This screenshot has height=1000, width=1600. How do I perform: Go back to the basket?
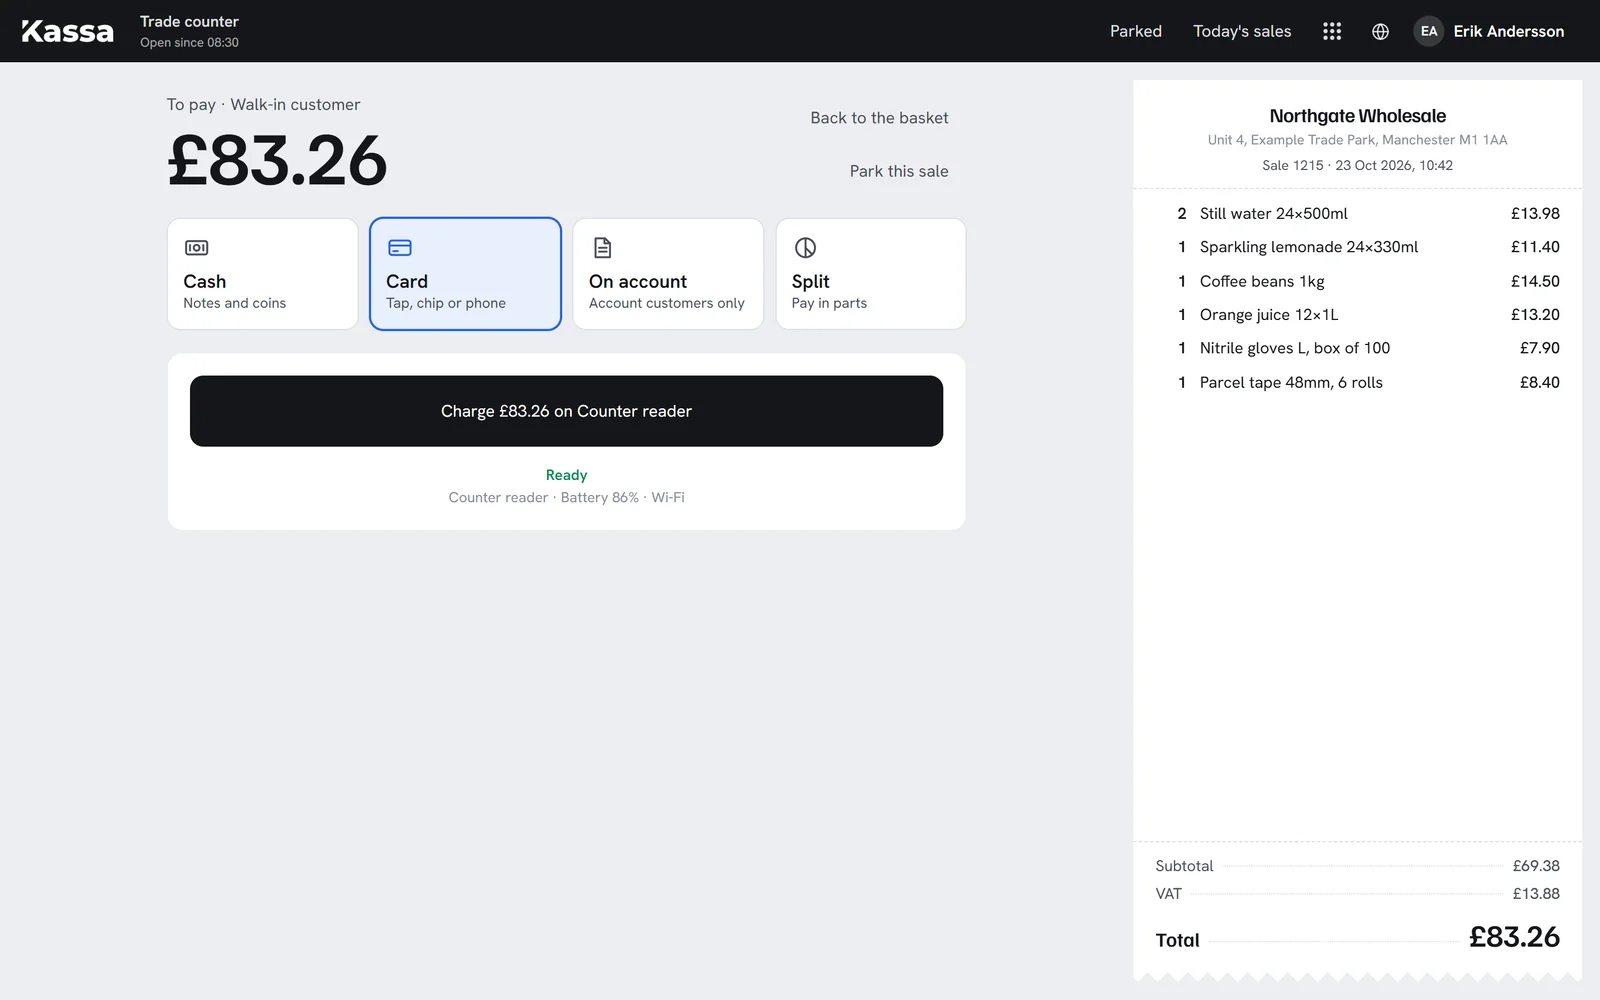[879, 118]
